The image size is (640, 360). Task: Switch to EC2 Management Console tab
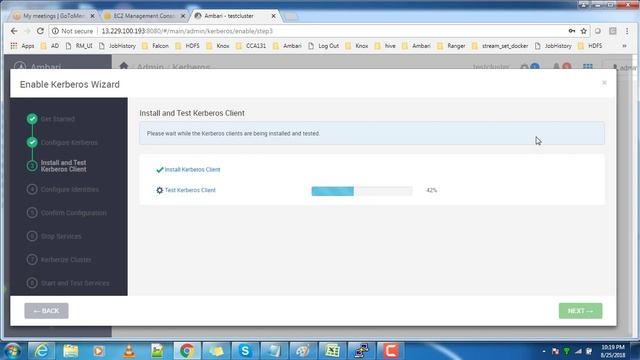[144, 16]
